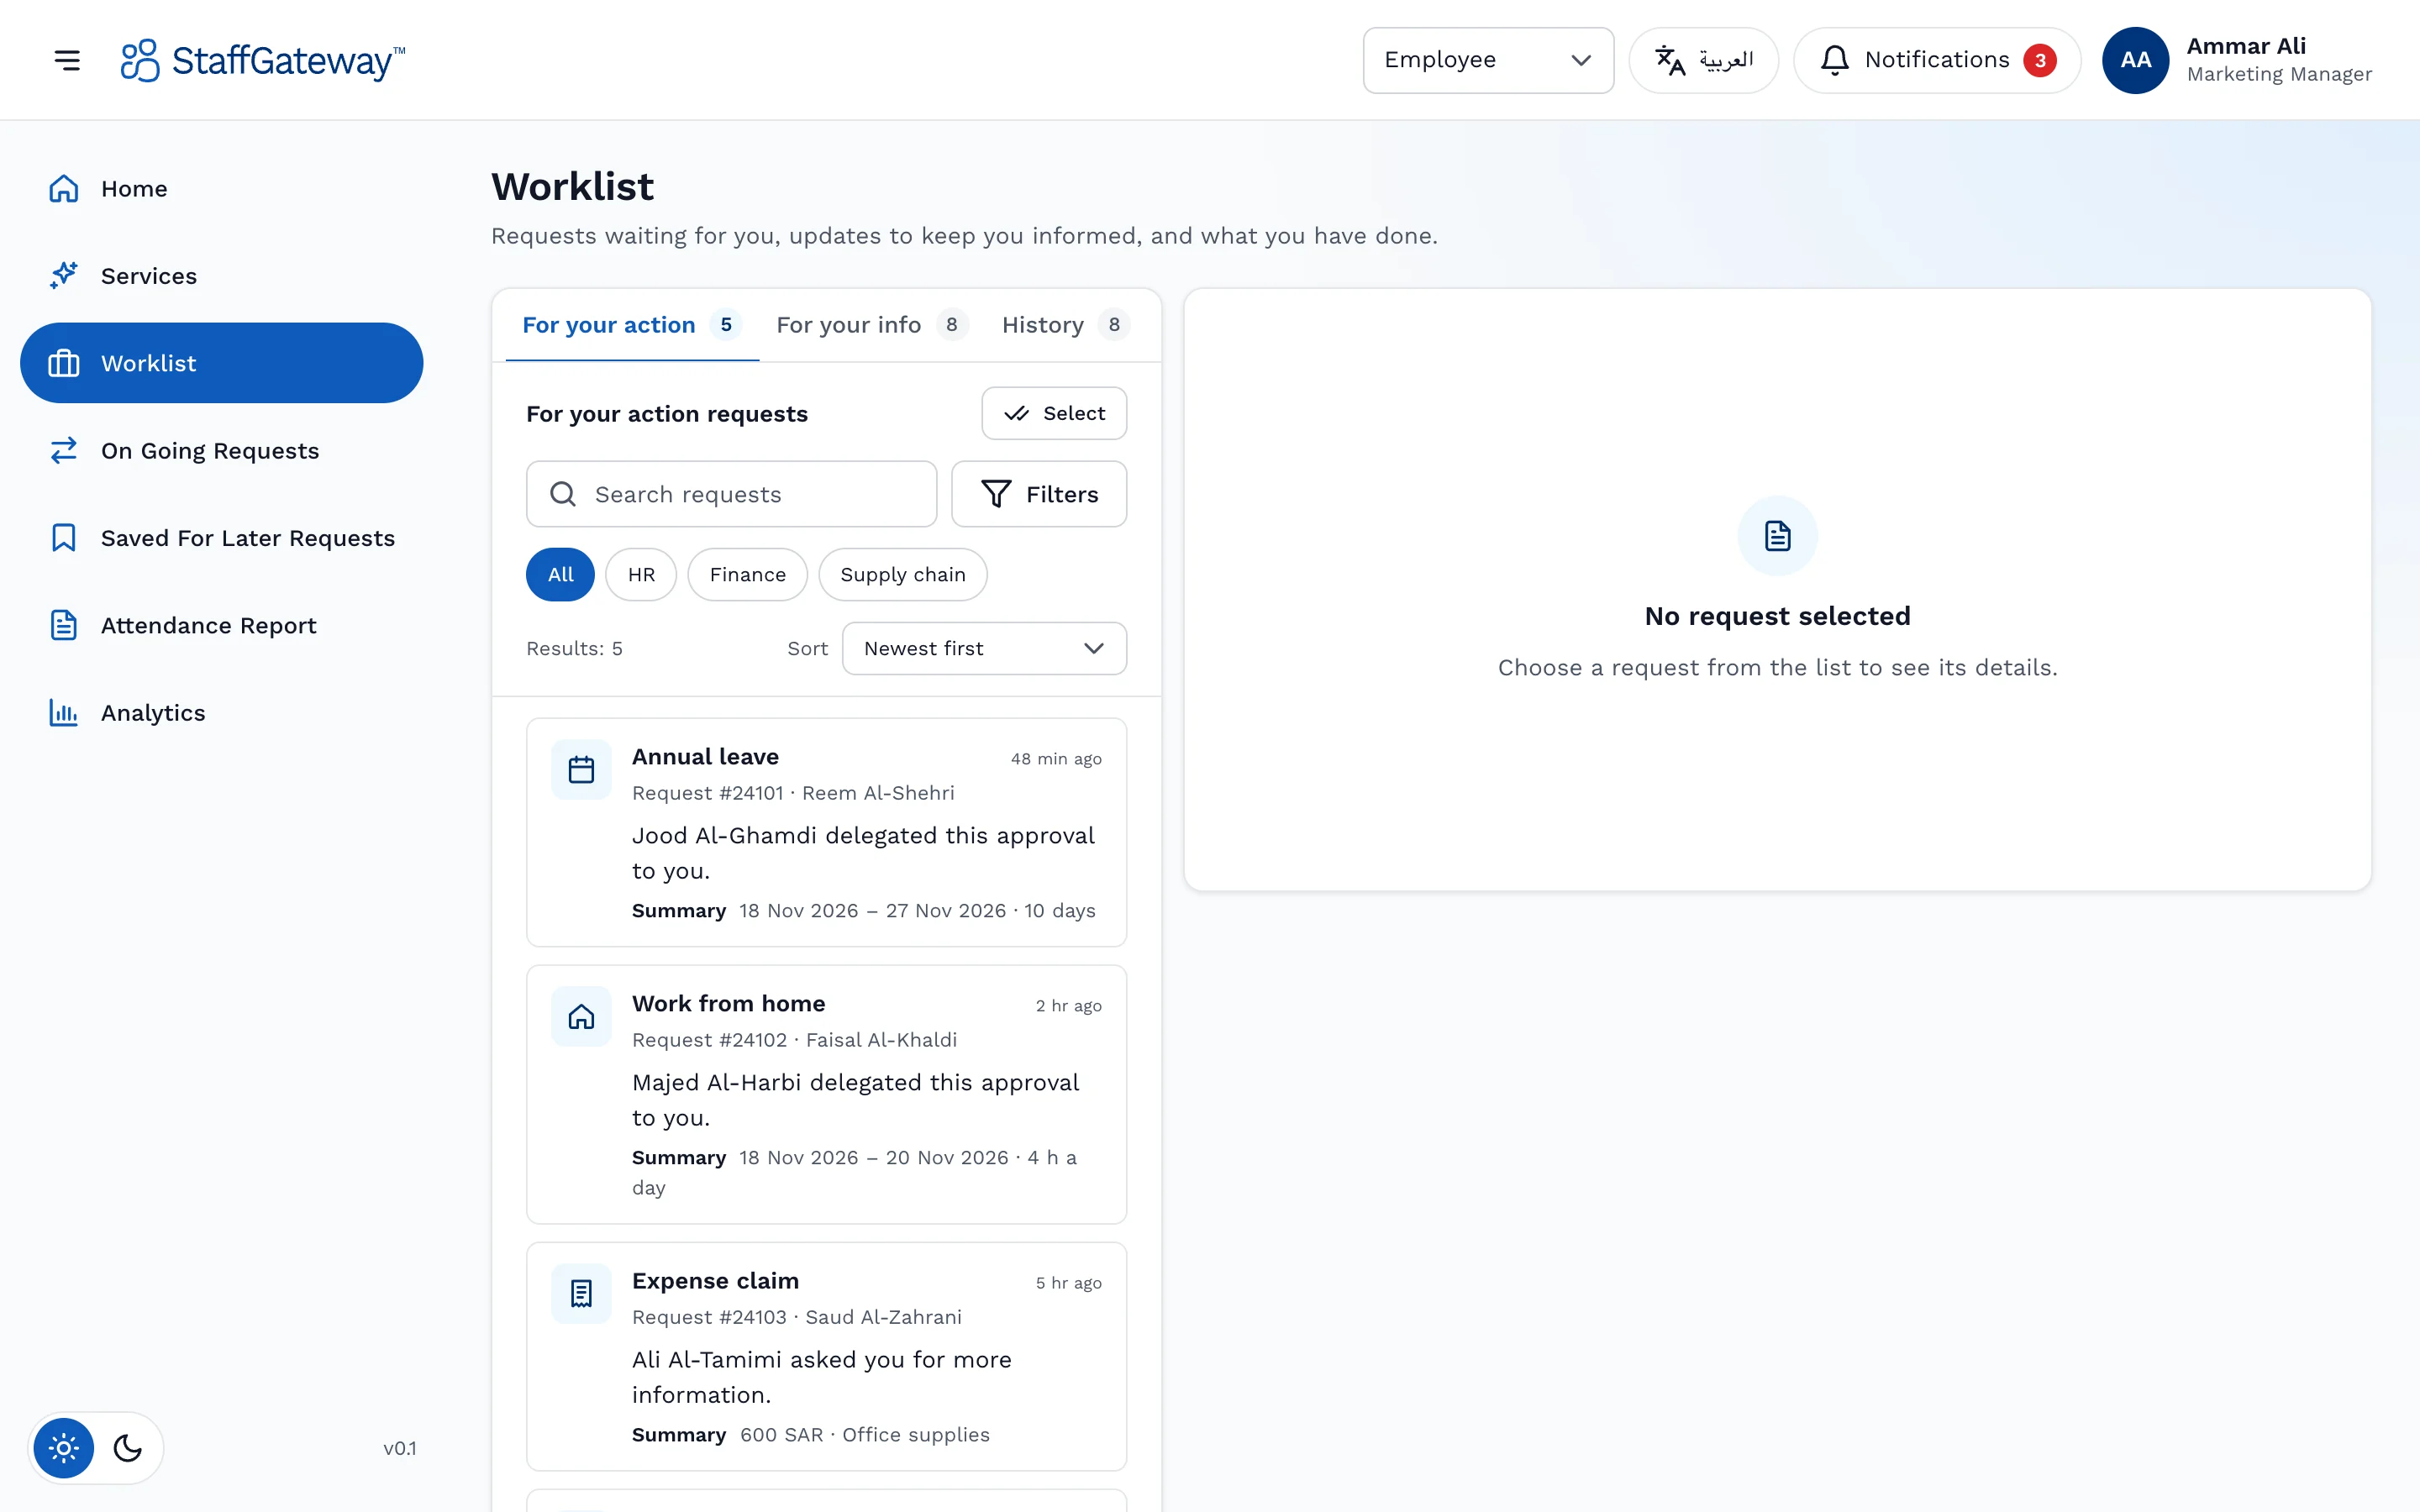The width and height of the screenshot is (2420, 1512).
Task: Open the Newest first sort dropdown
Action: (984, 648)
